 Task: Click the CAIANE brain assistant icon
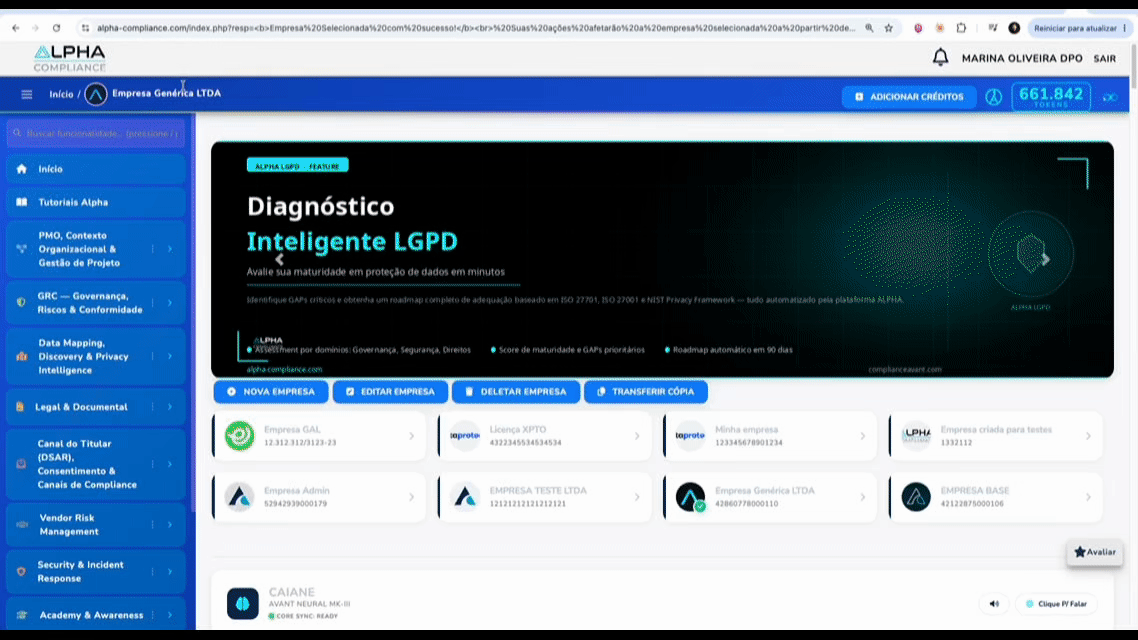pos(242,603)
